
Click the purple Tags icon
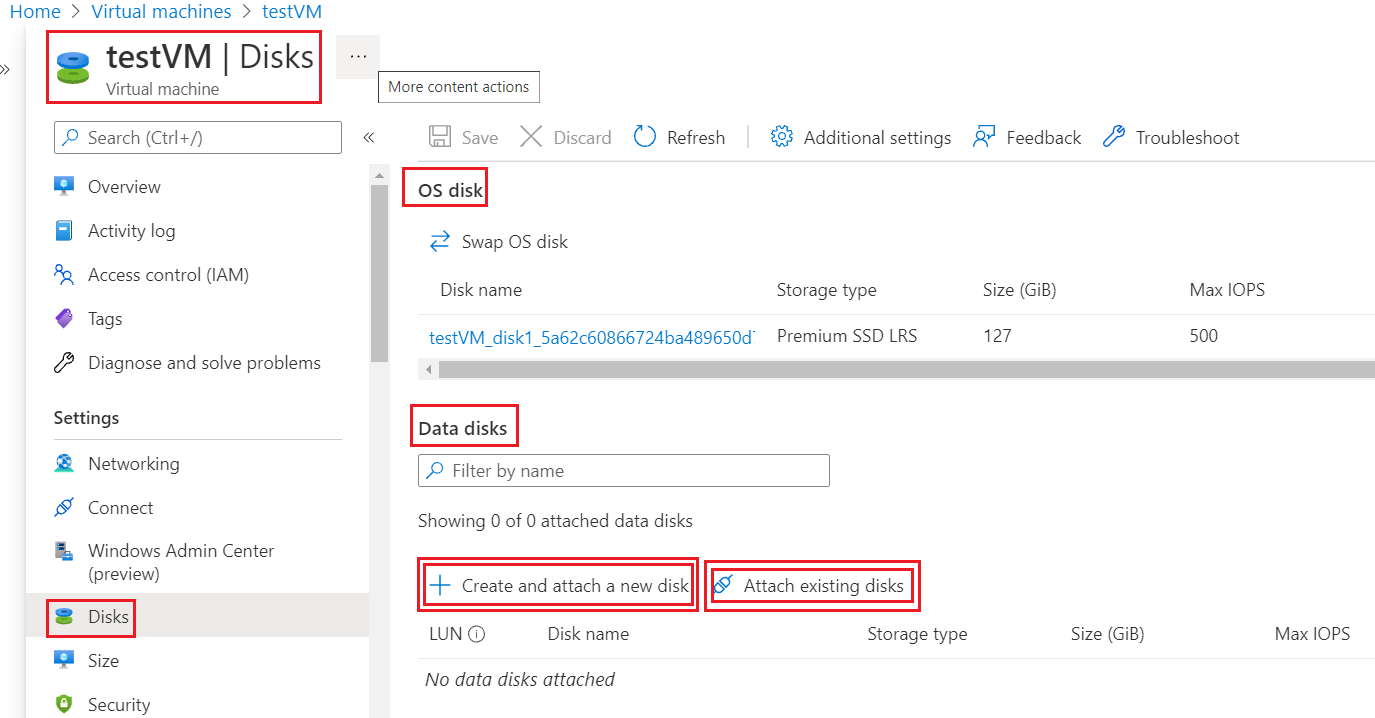[64, 319]
